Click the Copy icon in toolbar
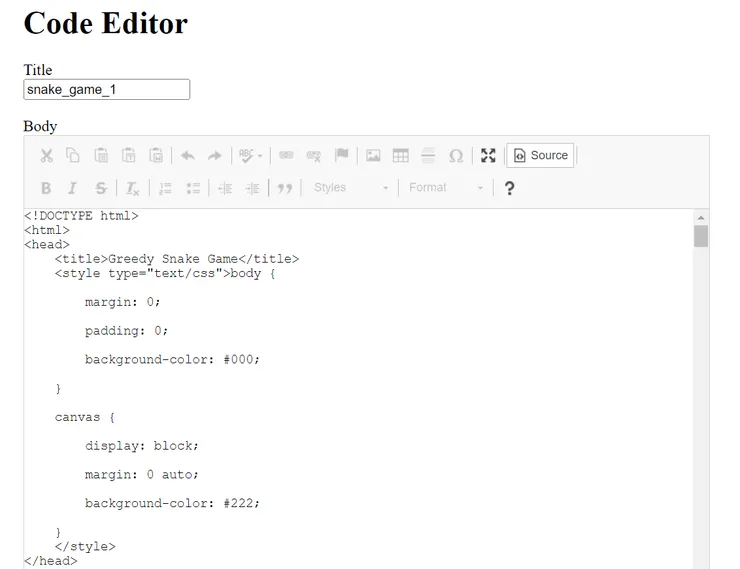This screenshot has height=569, width=740. (x=73, y=156)
